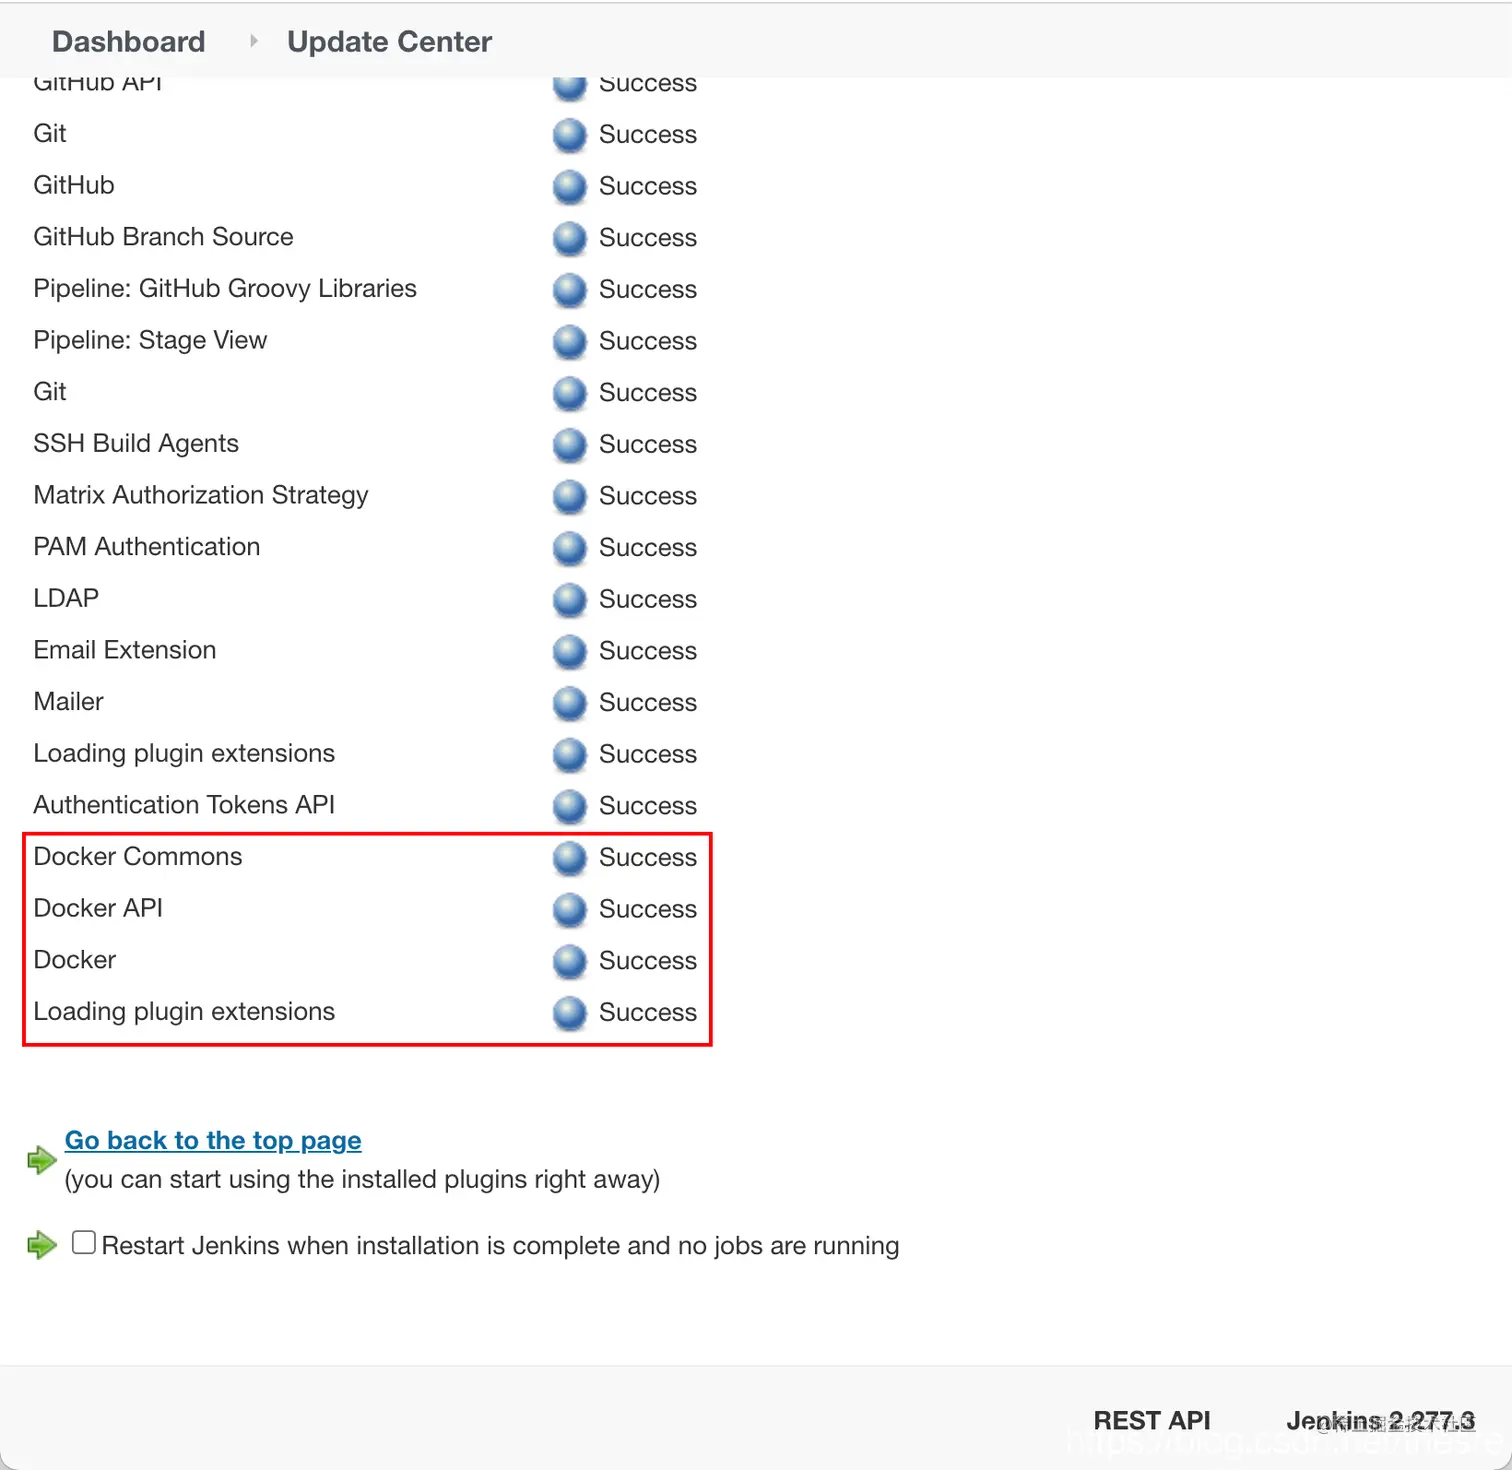Click Matrix Authorization Strategy's blue status ball
1512x1470 pixels.
pos(569,497)
